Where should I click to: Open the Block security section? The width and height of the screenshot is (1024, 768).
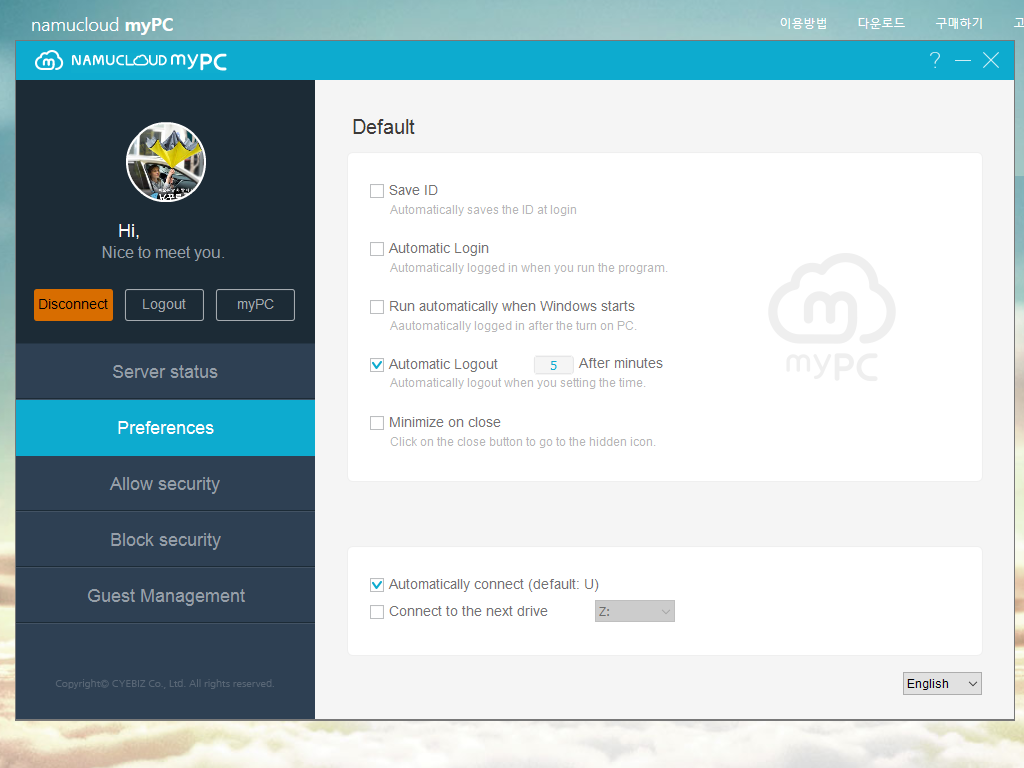pyautogui.click(x=165, y=540)
